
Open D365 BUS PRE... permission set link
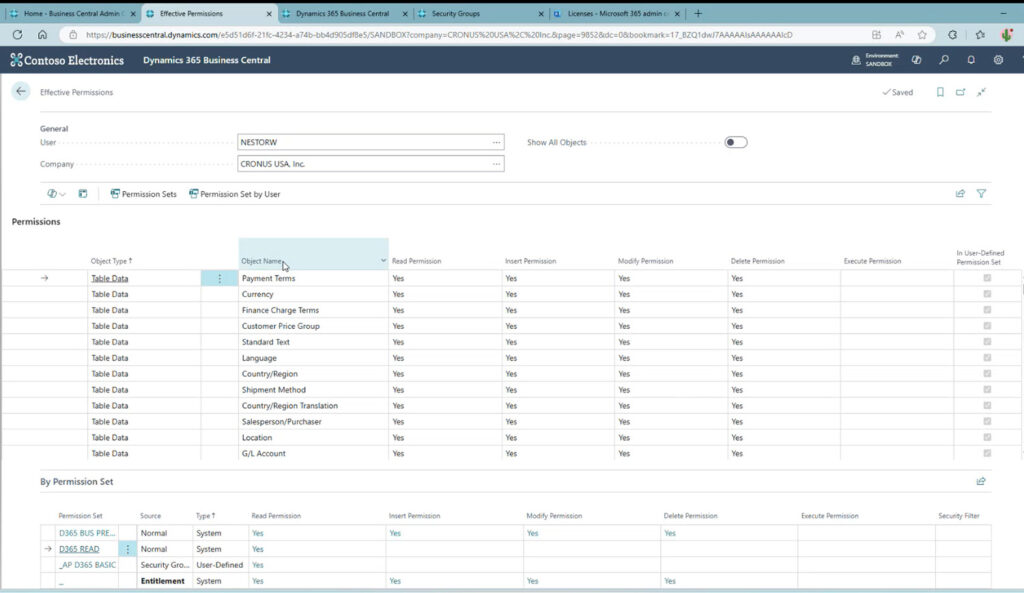[x=87, y=533]
